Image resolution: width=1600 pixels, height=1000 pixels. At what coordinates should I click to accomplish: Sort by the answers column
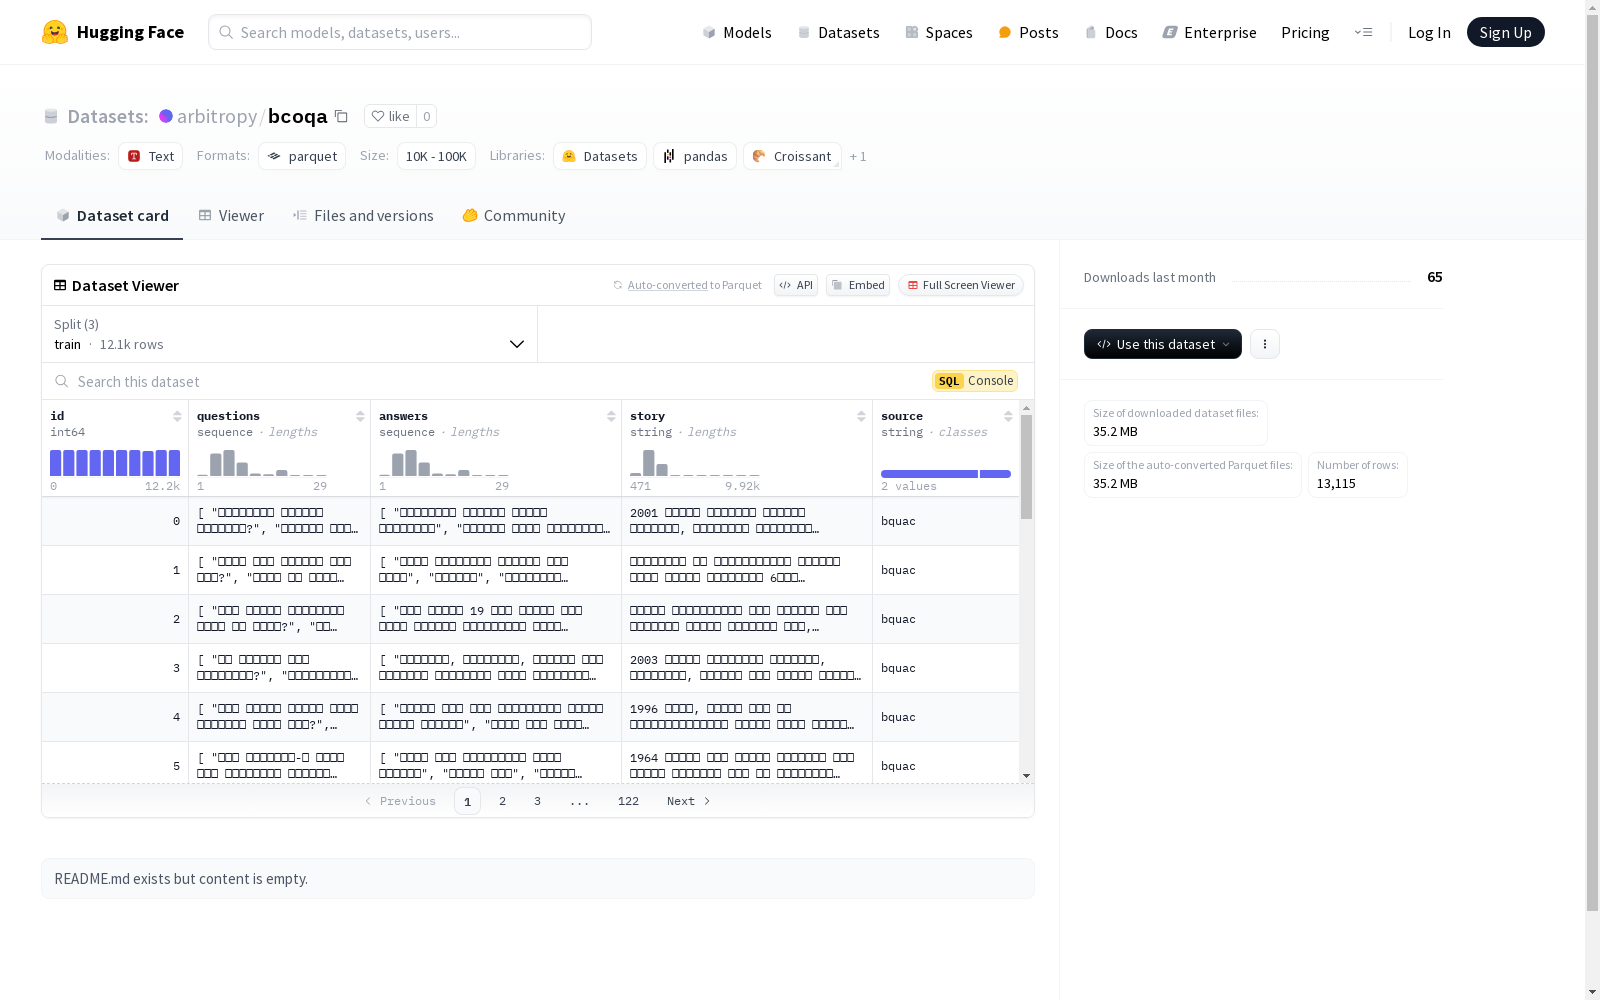(x=611, y=416)
